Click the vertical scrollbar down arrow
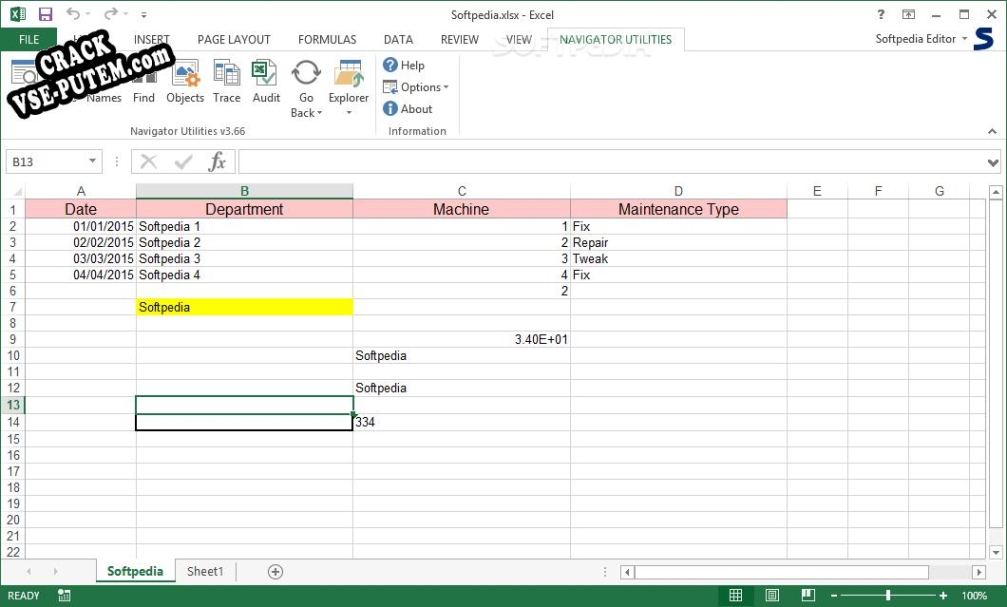The image size is (1007, 607). pos(995,552)
